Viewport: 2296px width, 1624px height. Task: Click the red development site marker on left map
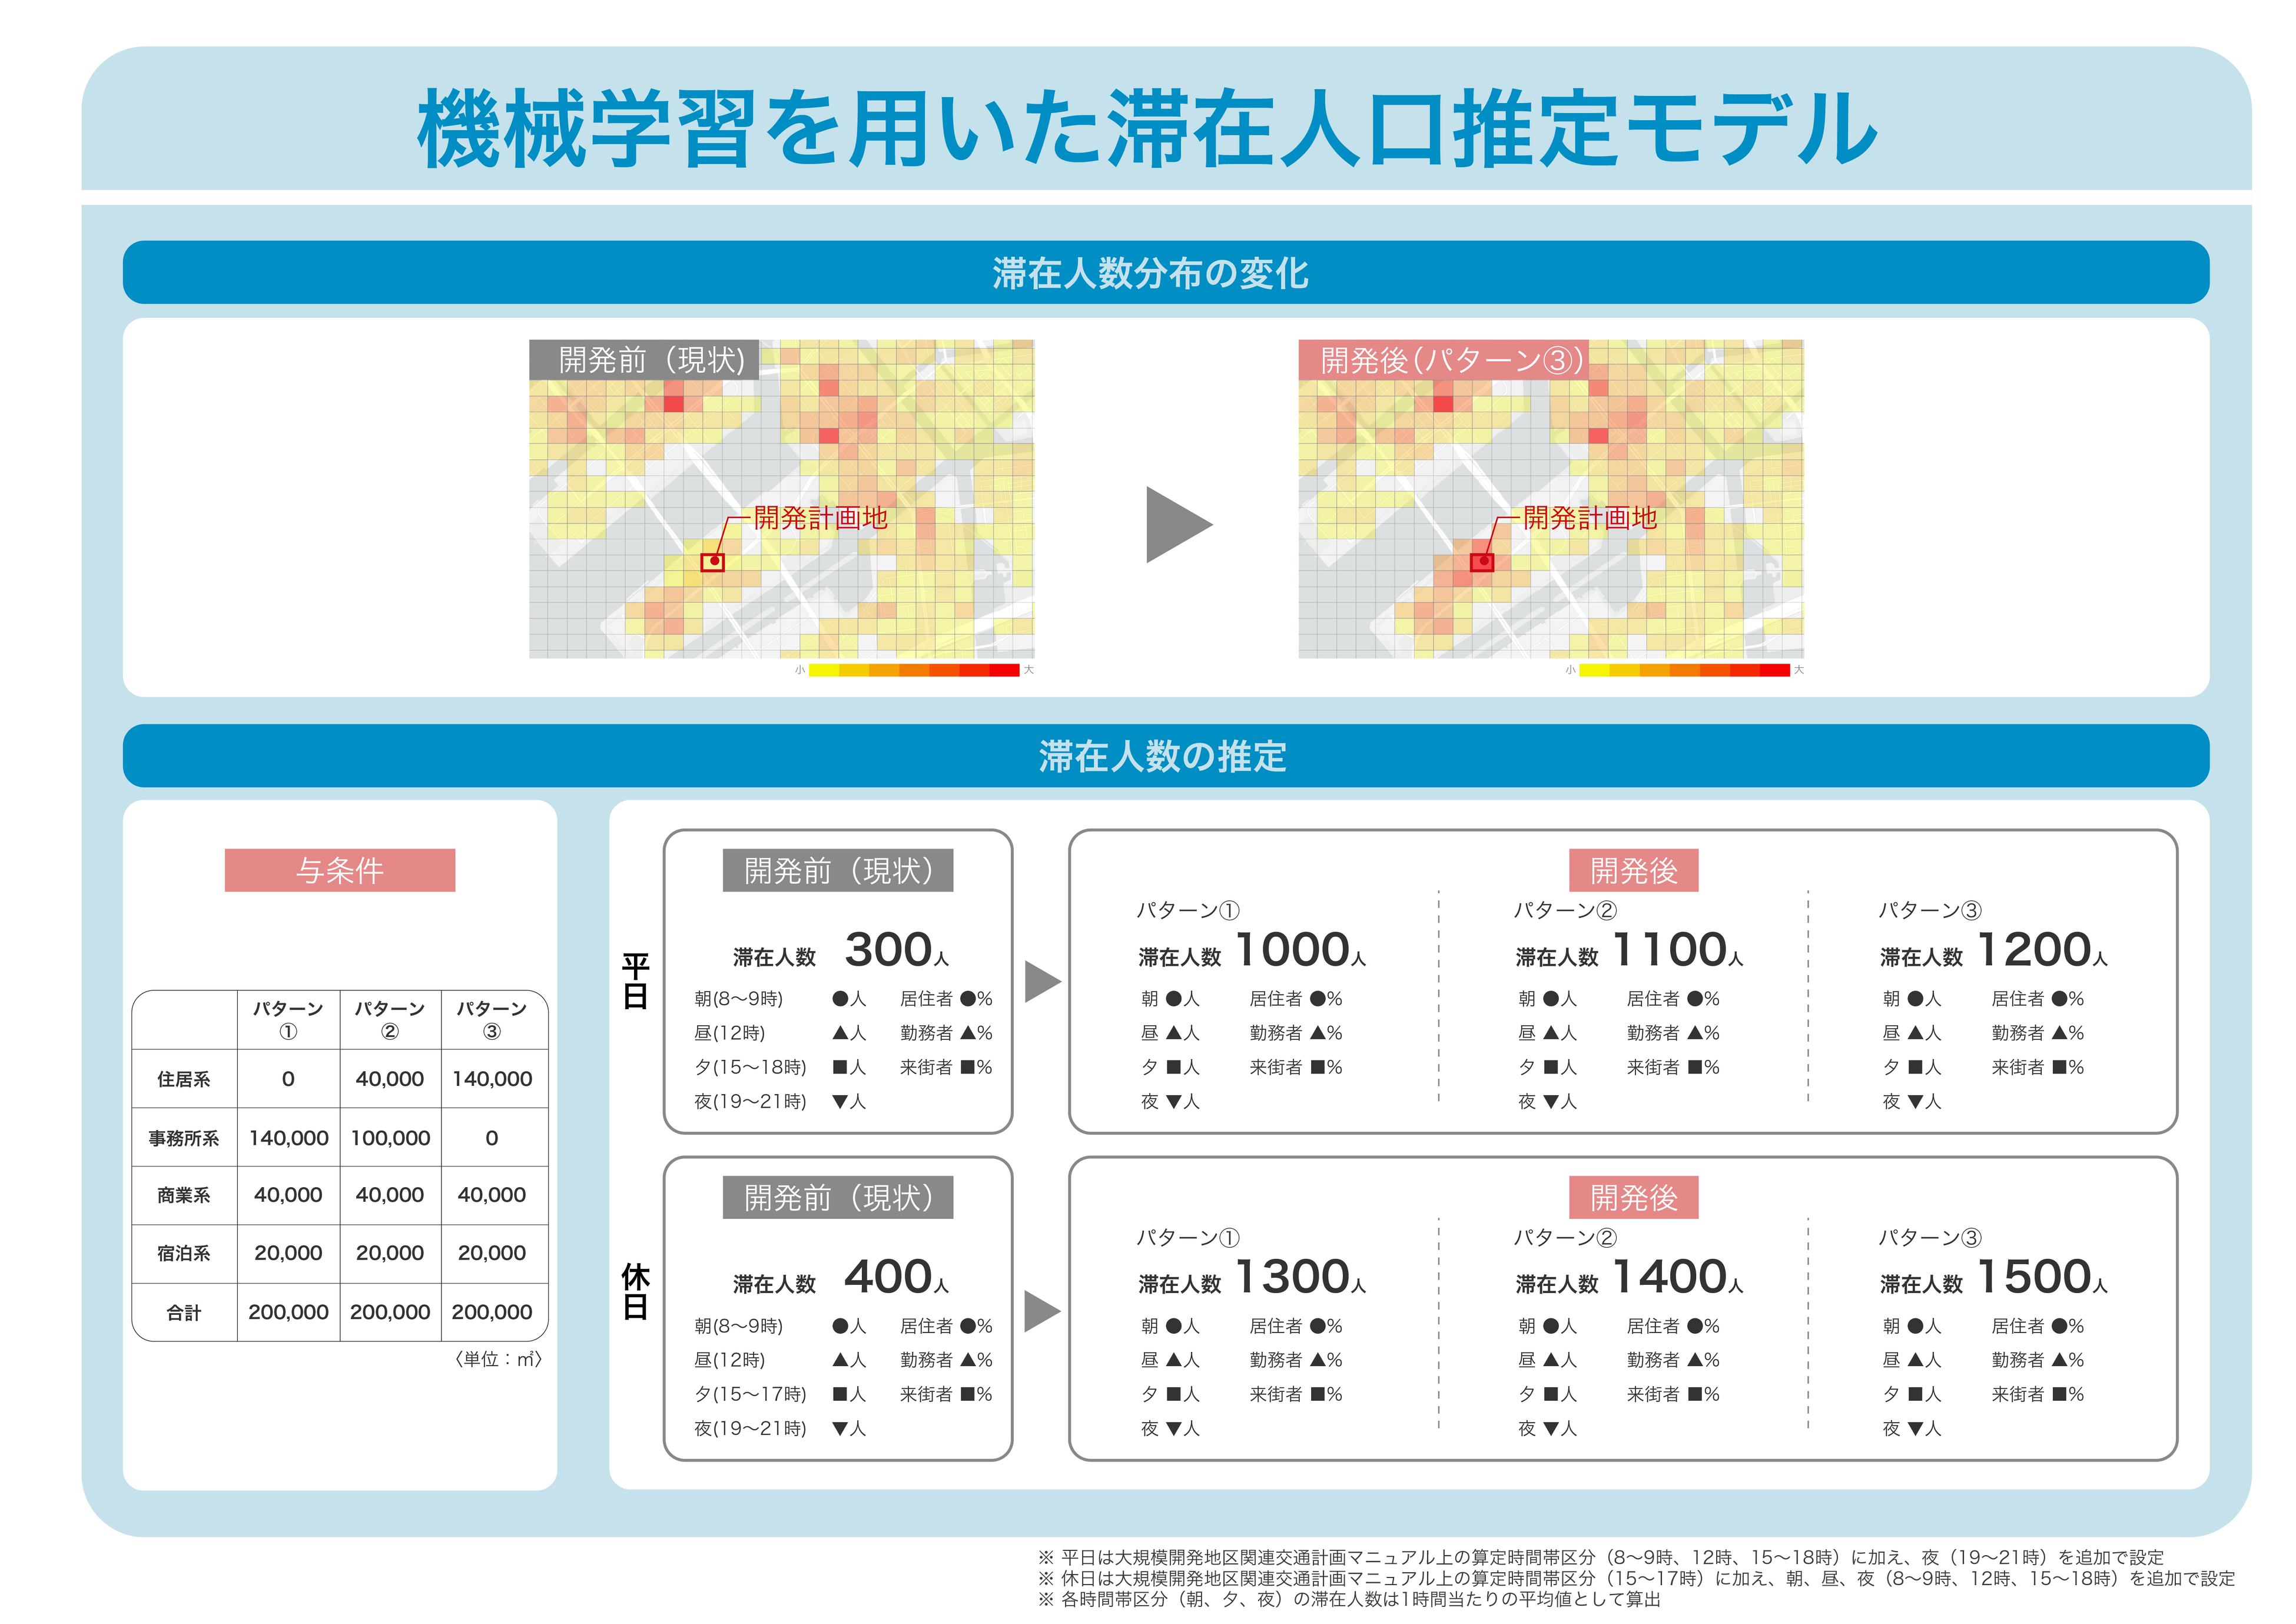coord(712,561)
